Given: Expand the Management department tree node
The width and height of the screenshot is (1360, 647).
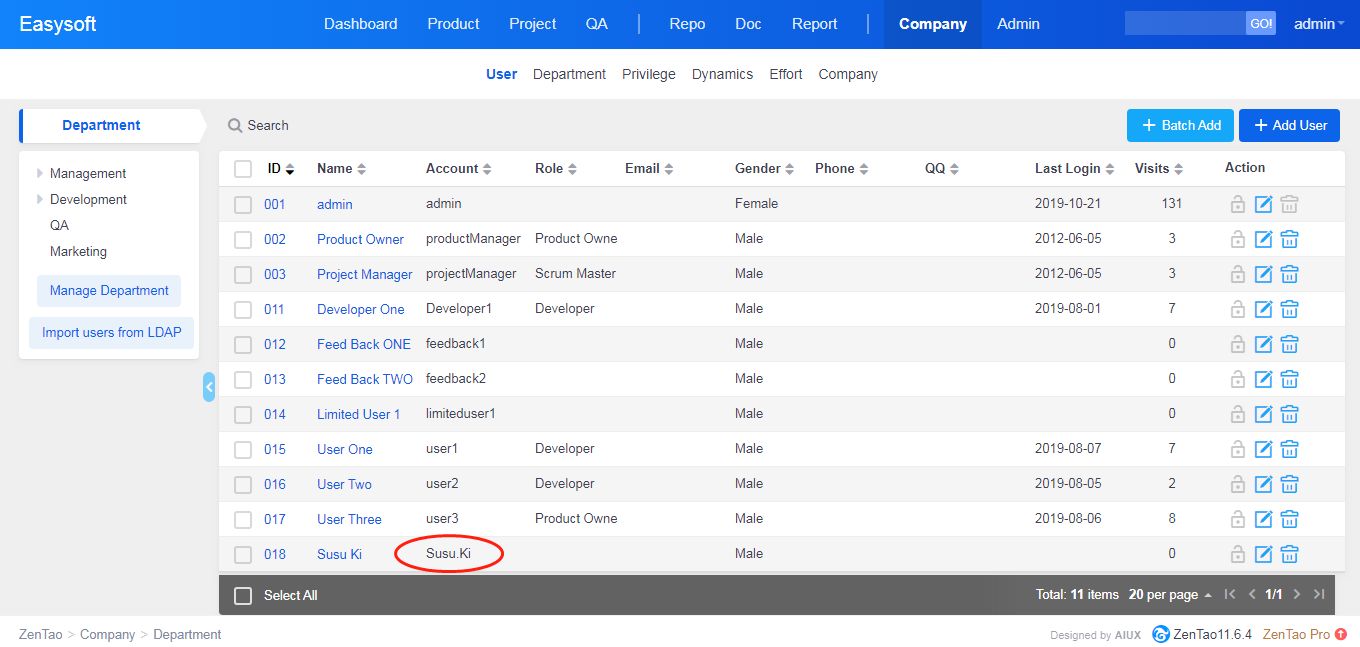Looking at the screenshot, I should [x=40, y=174].
